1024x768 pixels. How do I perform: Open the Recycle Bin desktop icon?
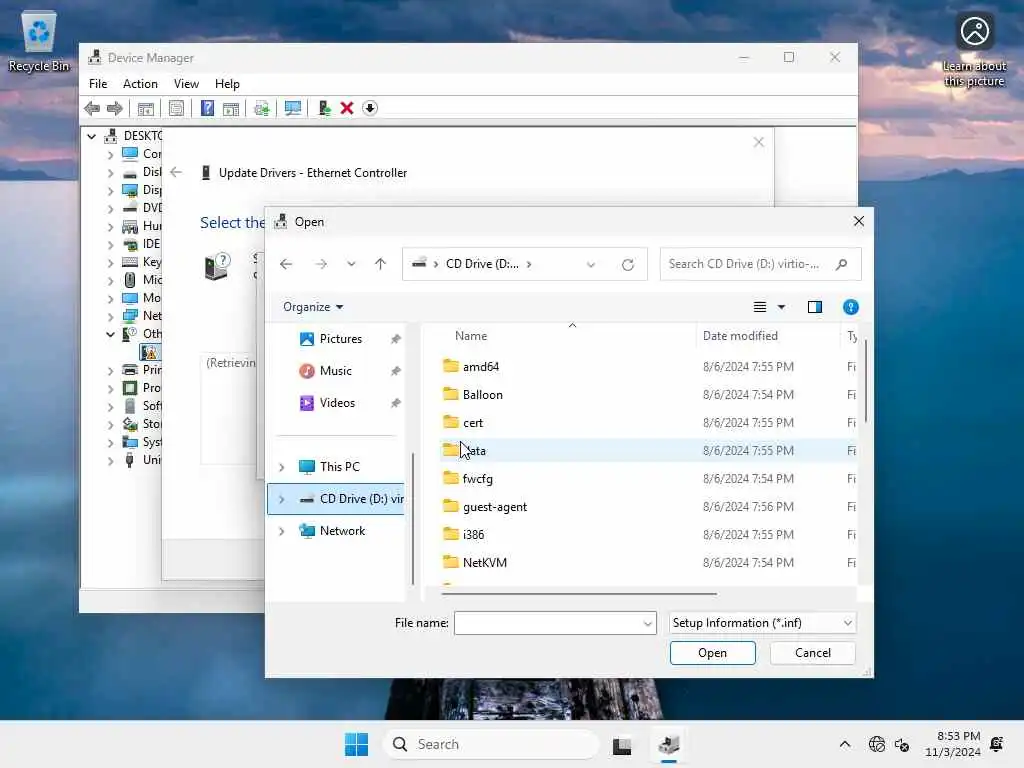pos(39,40)
